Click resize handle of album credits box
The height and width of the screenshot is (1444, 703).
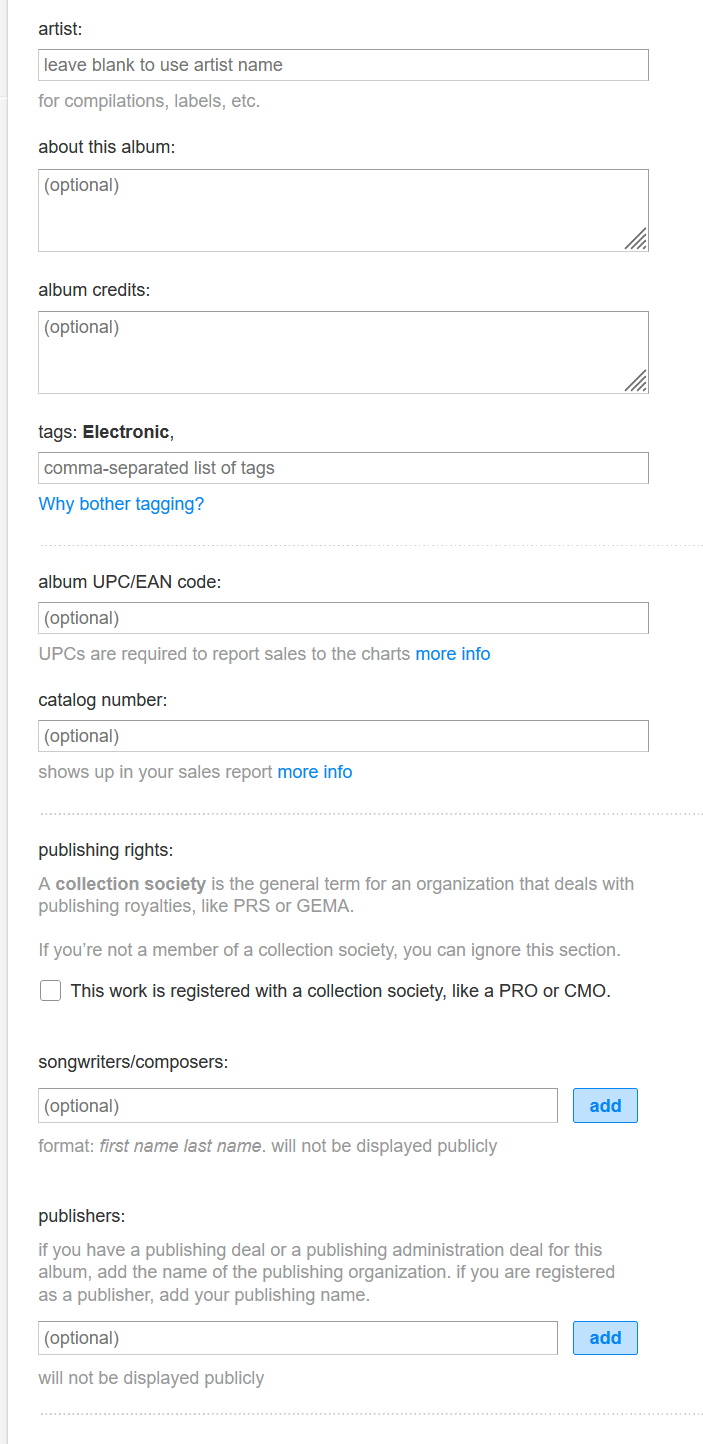pos(636,380)
